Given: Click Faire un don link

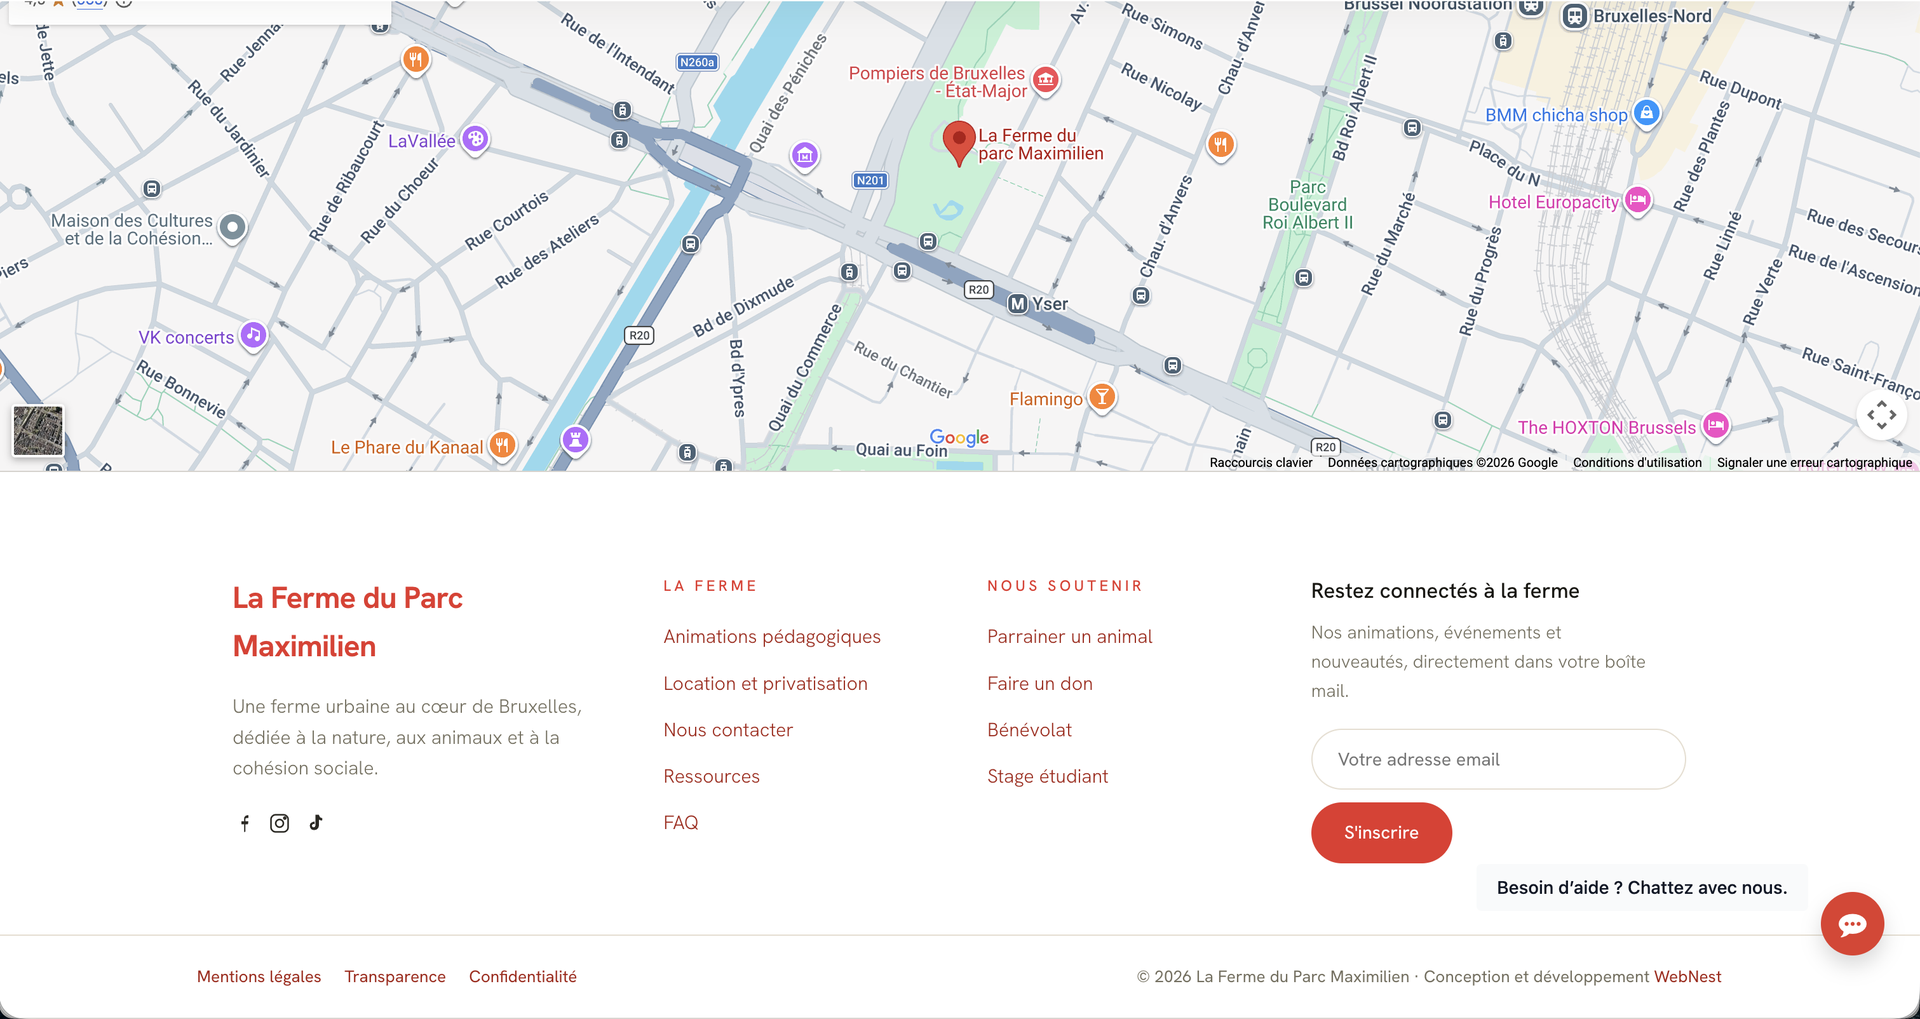Looking at the screenshot, I should [1040, 684].
